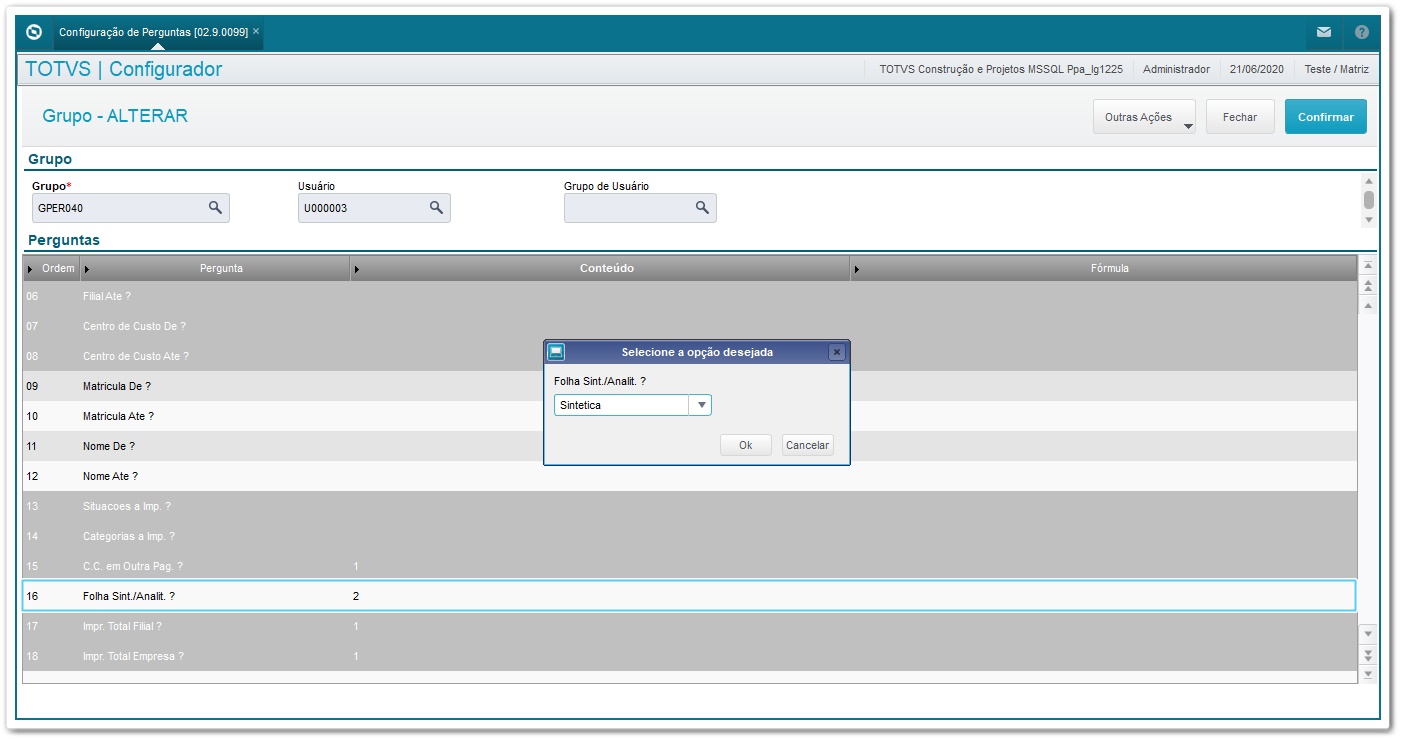Page up in Perguntas grid scrollbar
Viewport: 1402px width, 741px height.
[x=1368, y=286]
